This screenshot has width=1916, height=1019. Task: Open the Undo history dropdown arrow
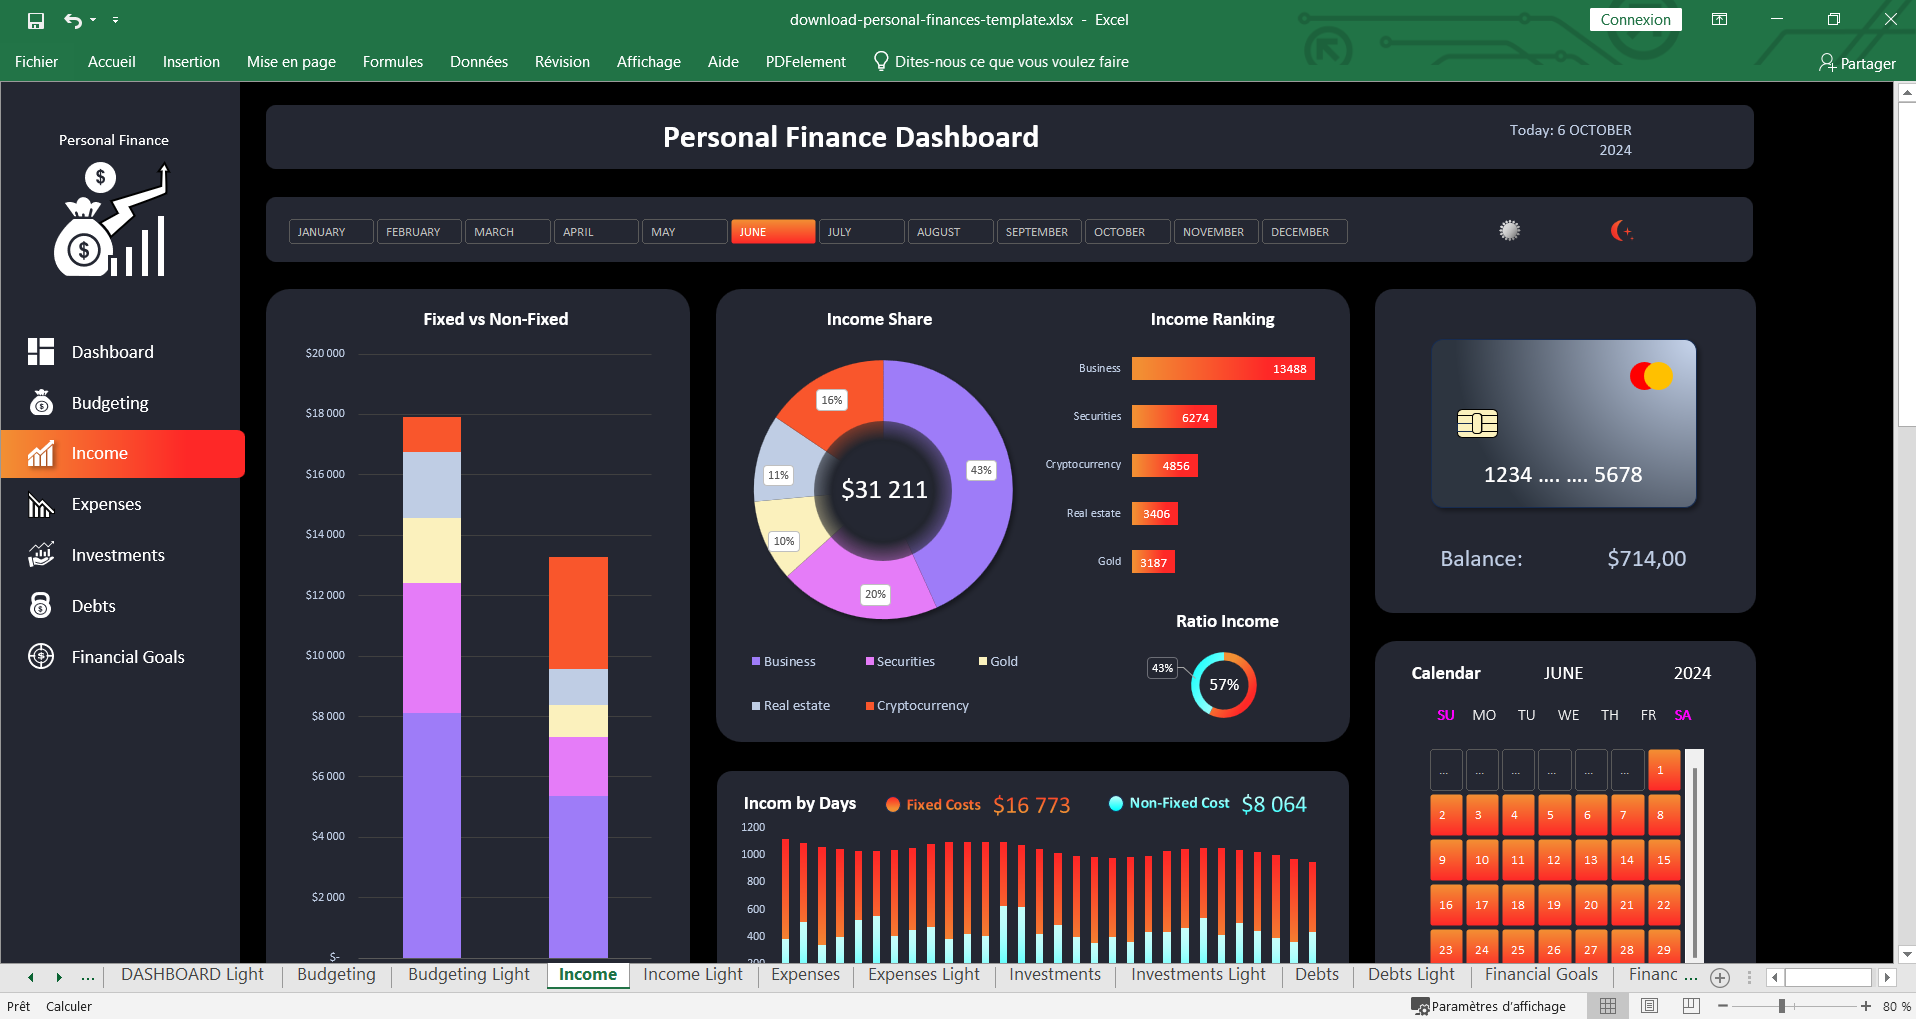point(93,20)
